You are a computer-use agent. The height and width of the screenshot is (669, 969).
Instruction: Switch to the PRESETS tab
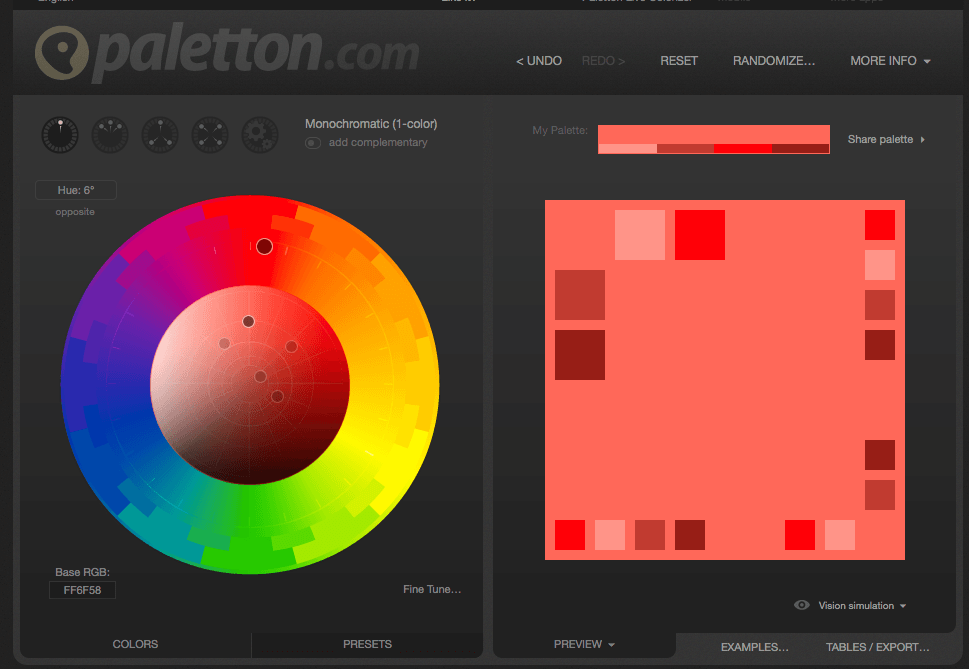[x=366, y=644]
